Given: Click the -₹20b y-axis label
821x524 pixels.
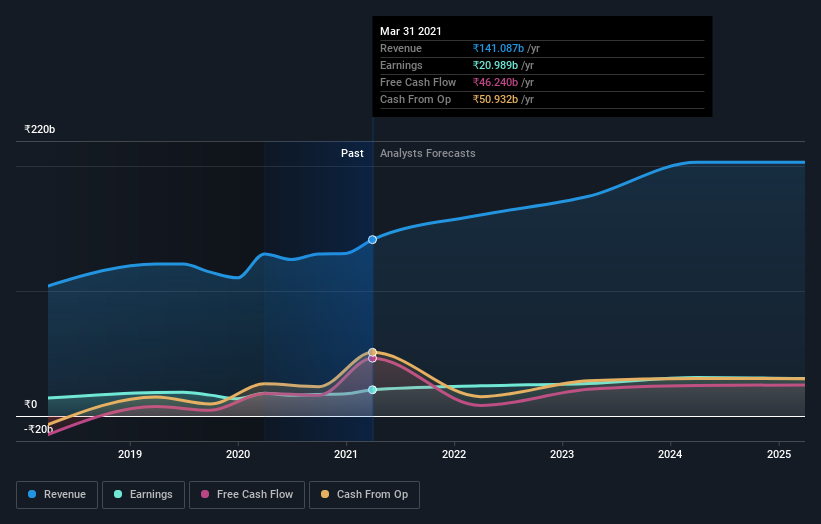Looking at the screenshot, I should 38,429.
